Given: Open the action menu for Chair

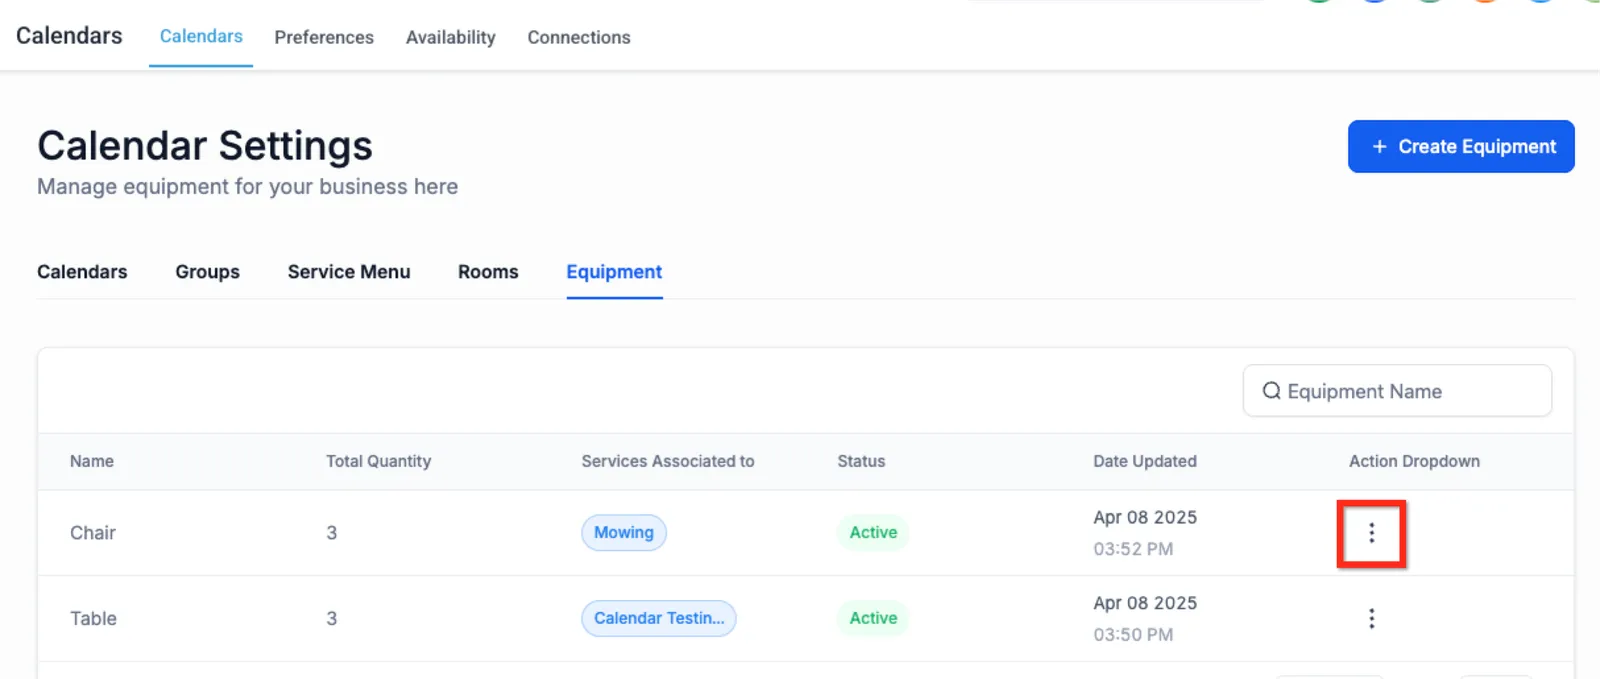Looking at the screenshot, I should tap(1371, 533).
